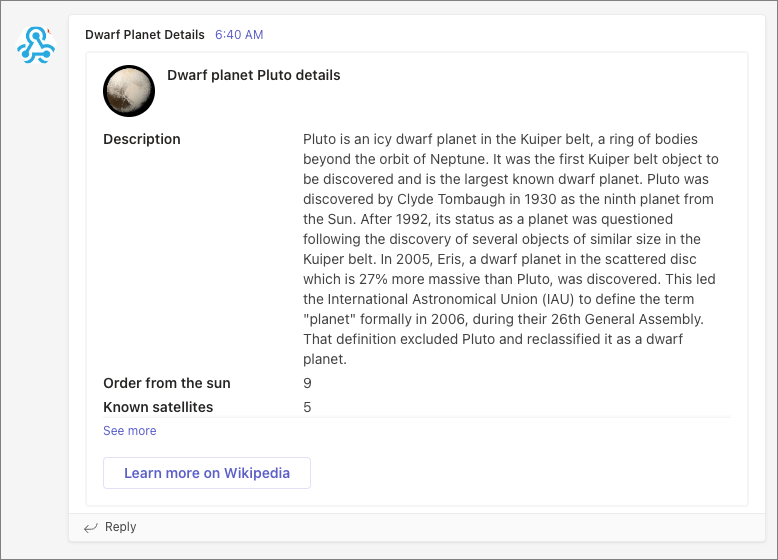Select the word Neptune in the description

(x=458, y=159)
